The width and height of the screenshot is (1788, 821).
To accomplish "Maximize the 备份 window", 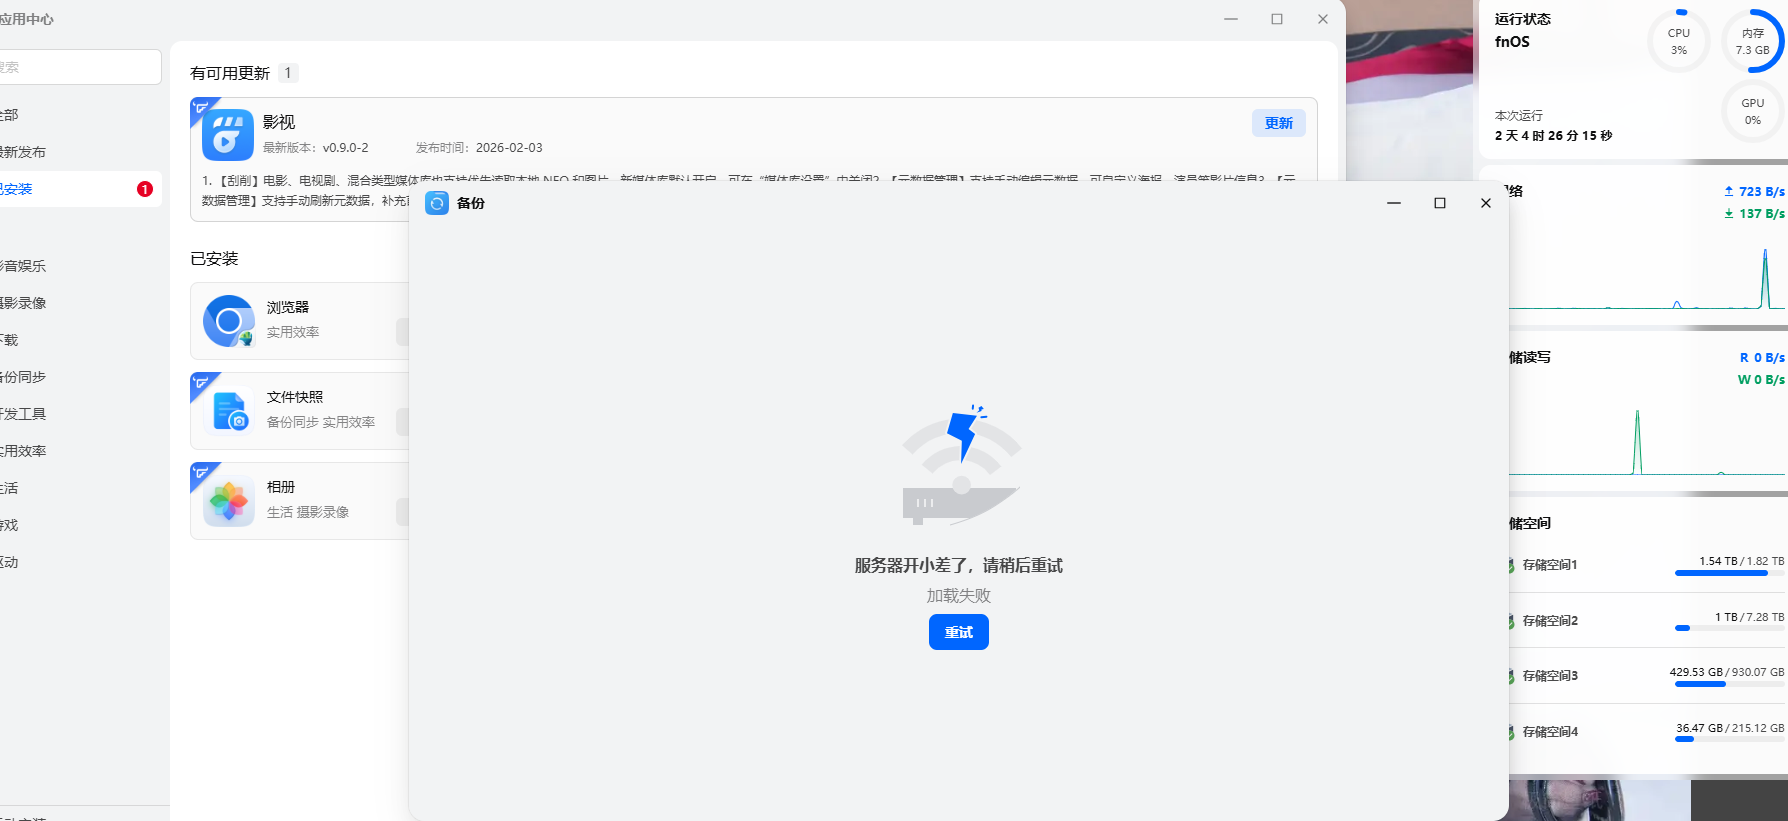I will click(x=1440, y=203).
